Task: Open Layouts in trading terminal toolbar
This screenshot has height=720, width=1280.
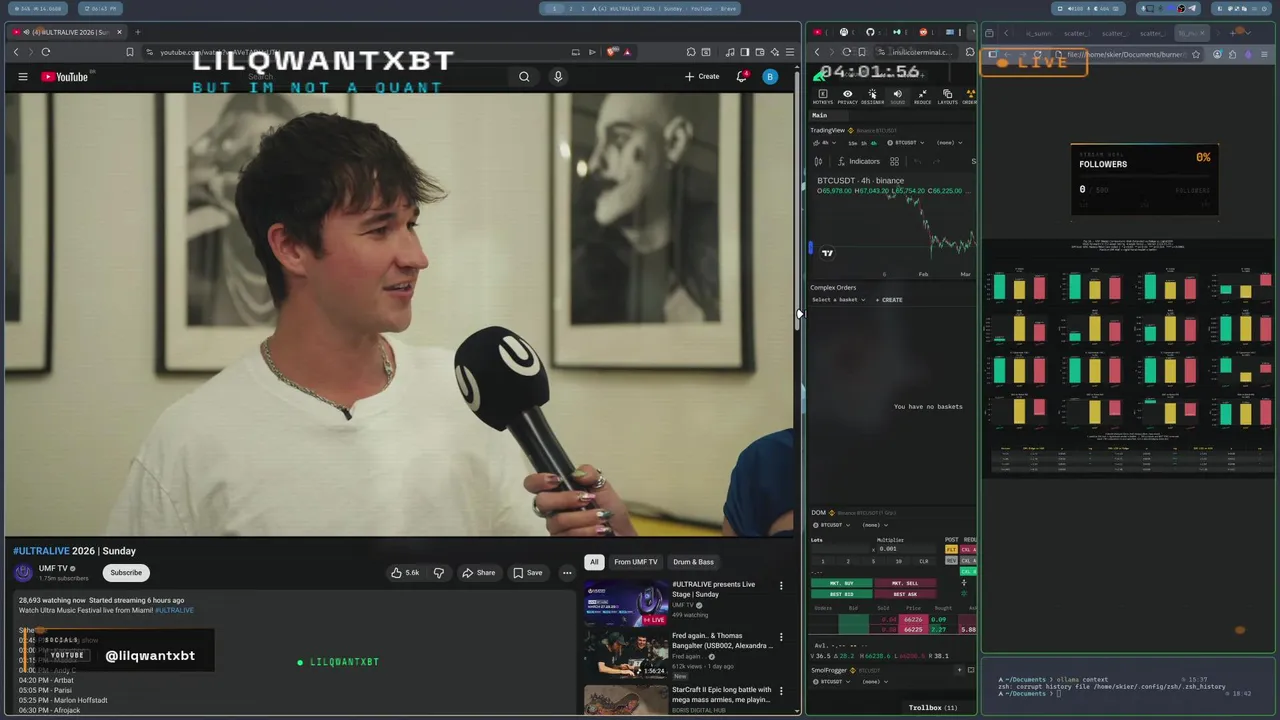Action: [947, 97]
